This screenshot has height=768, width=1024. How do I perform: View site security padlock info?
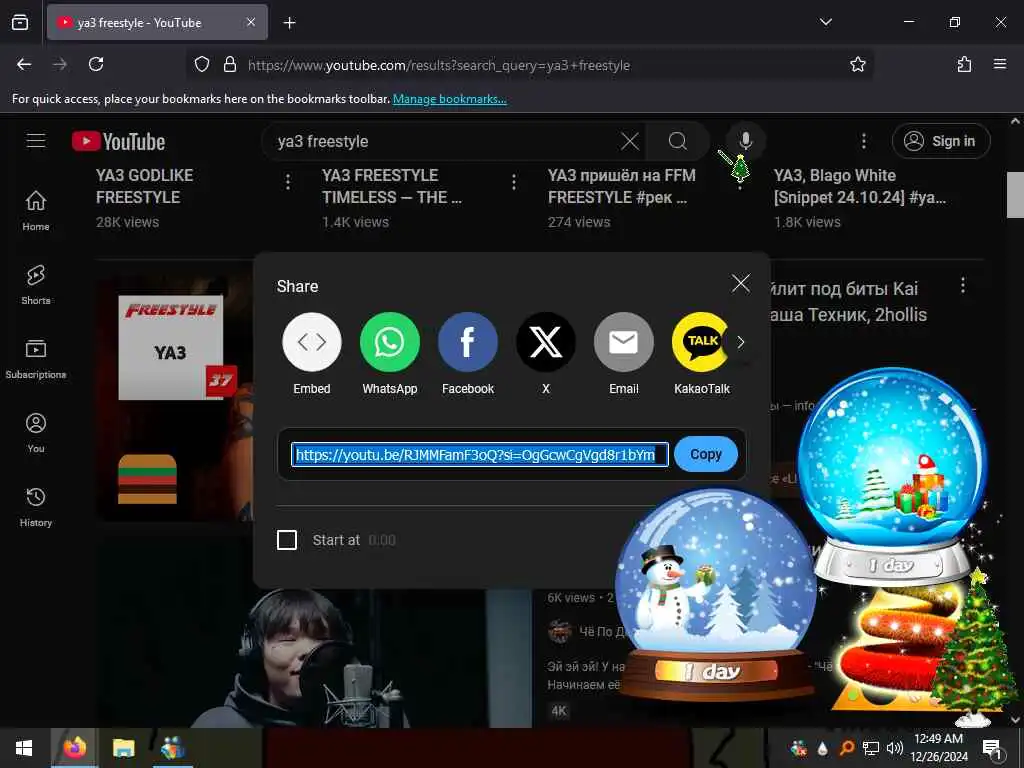230,64
